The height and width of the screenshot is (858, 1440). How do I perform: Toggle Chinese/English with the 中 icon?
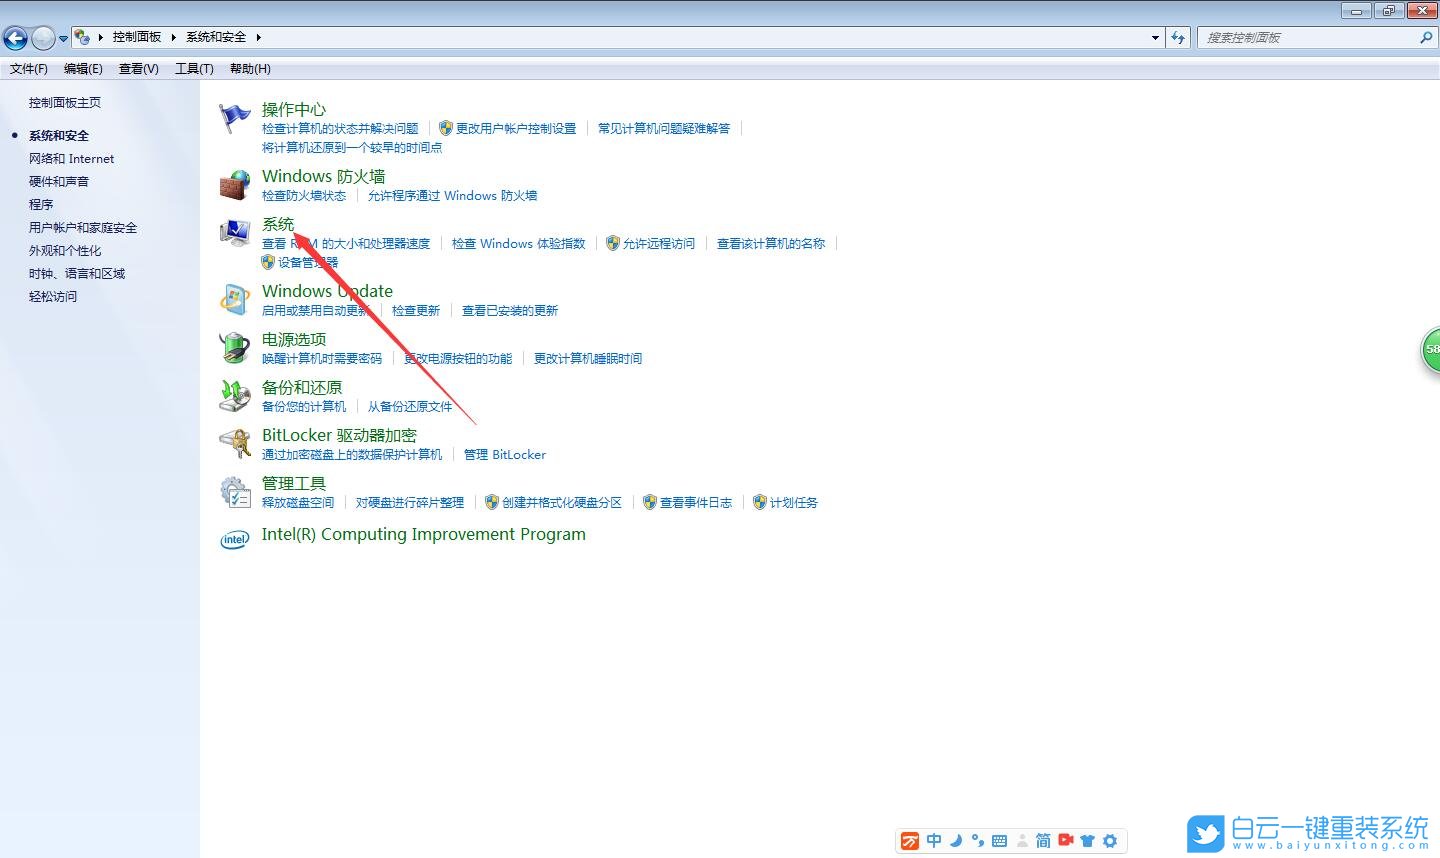pyautogui.click(x=933, y=841)
